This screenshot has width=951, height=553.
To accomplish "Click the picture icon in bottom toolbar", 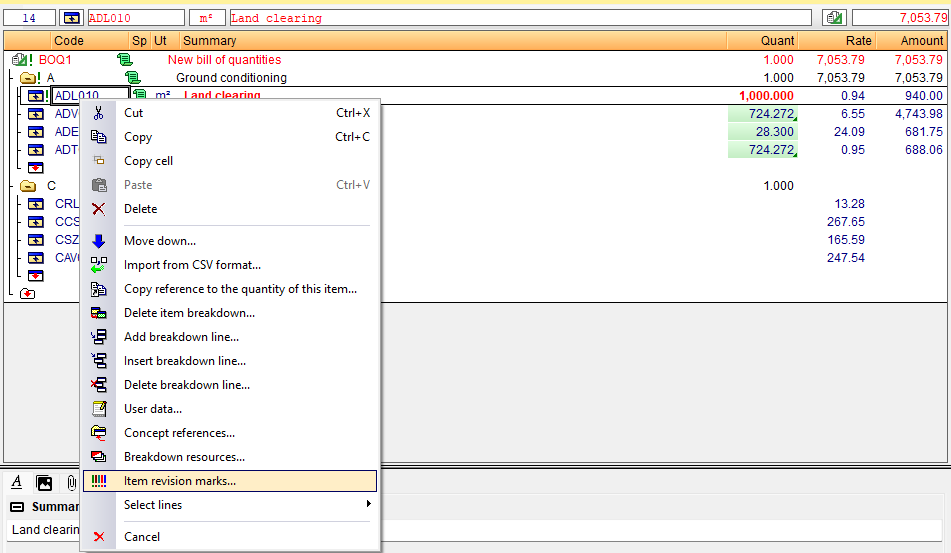I will coord(44,483).
